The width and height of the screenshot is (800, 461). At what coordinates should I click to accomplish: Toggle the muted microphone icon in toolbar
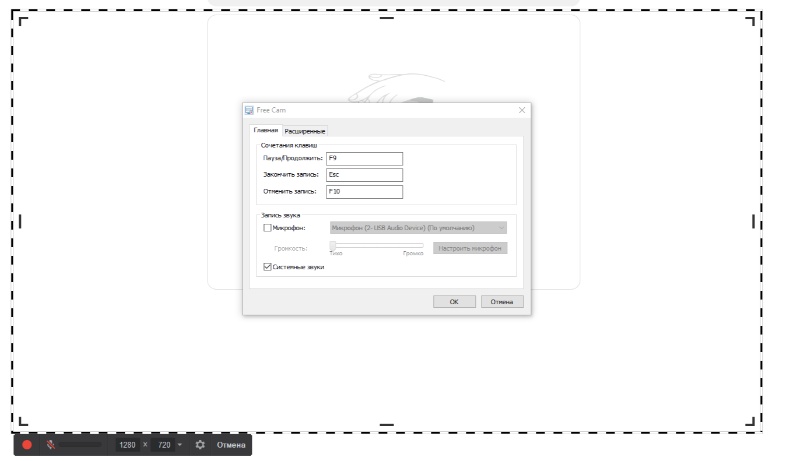(x=51, y=445)
